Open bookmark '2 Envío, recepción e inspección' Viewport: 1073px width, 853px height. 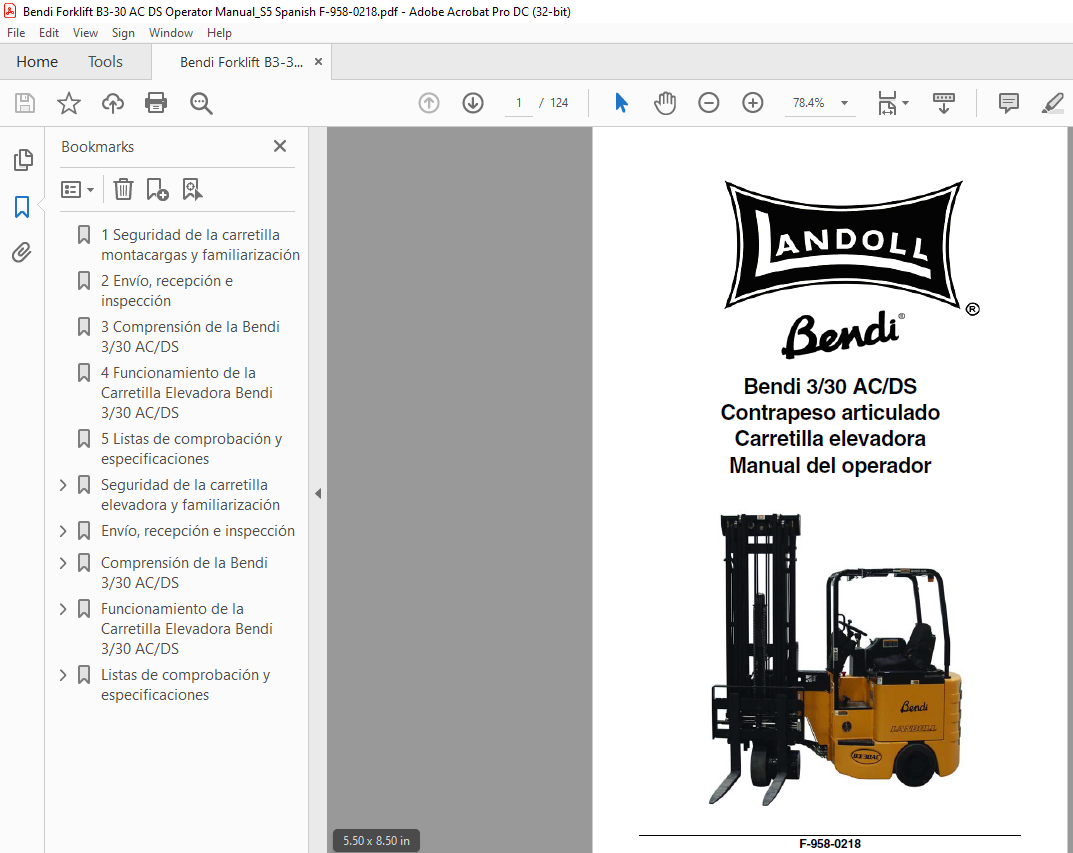(x=167, y=291)
